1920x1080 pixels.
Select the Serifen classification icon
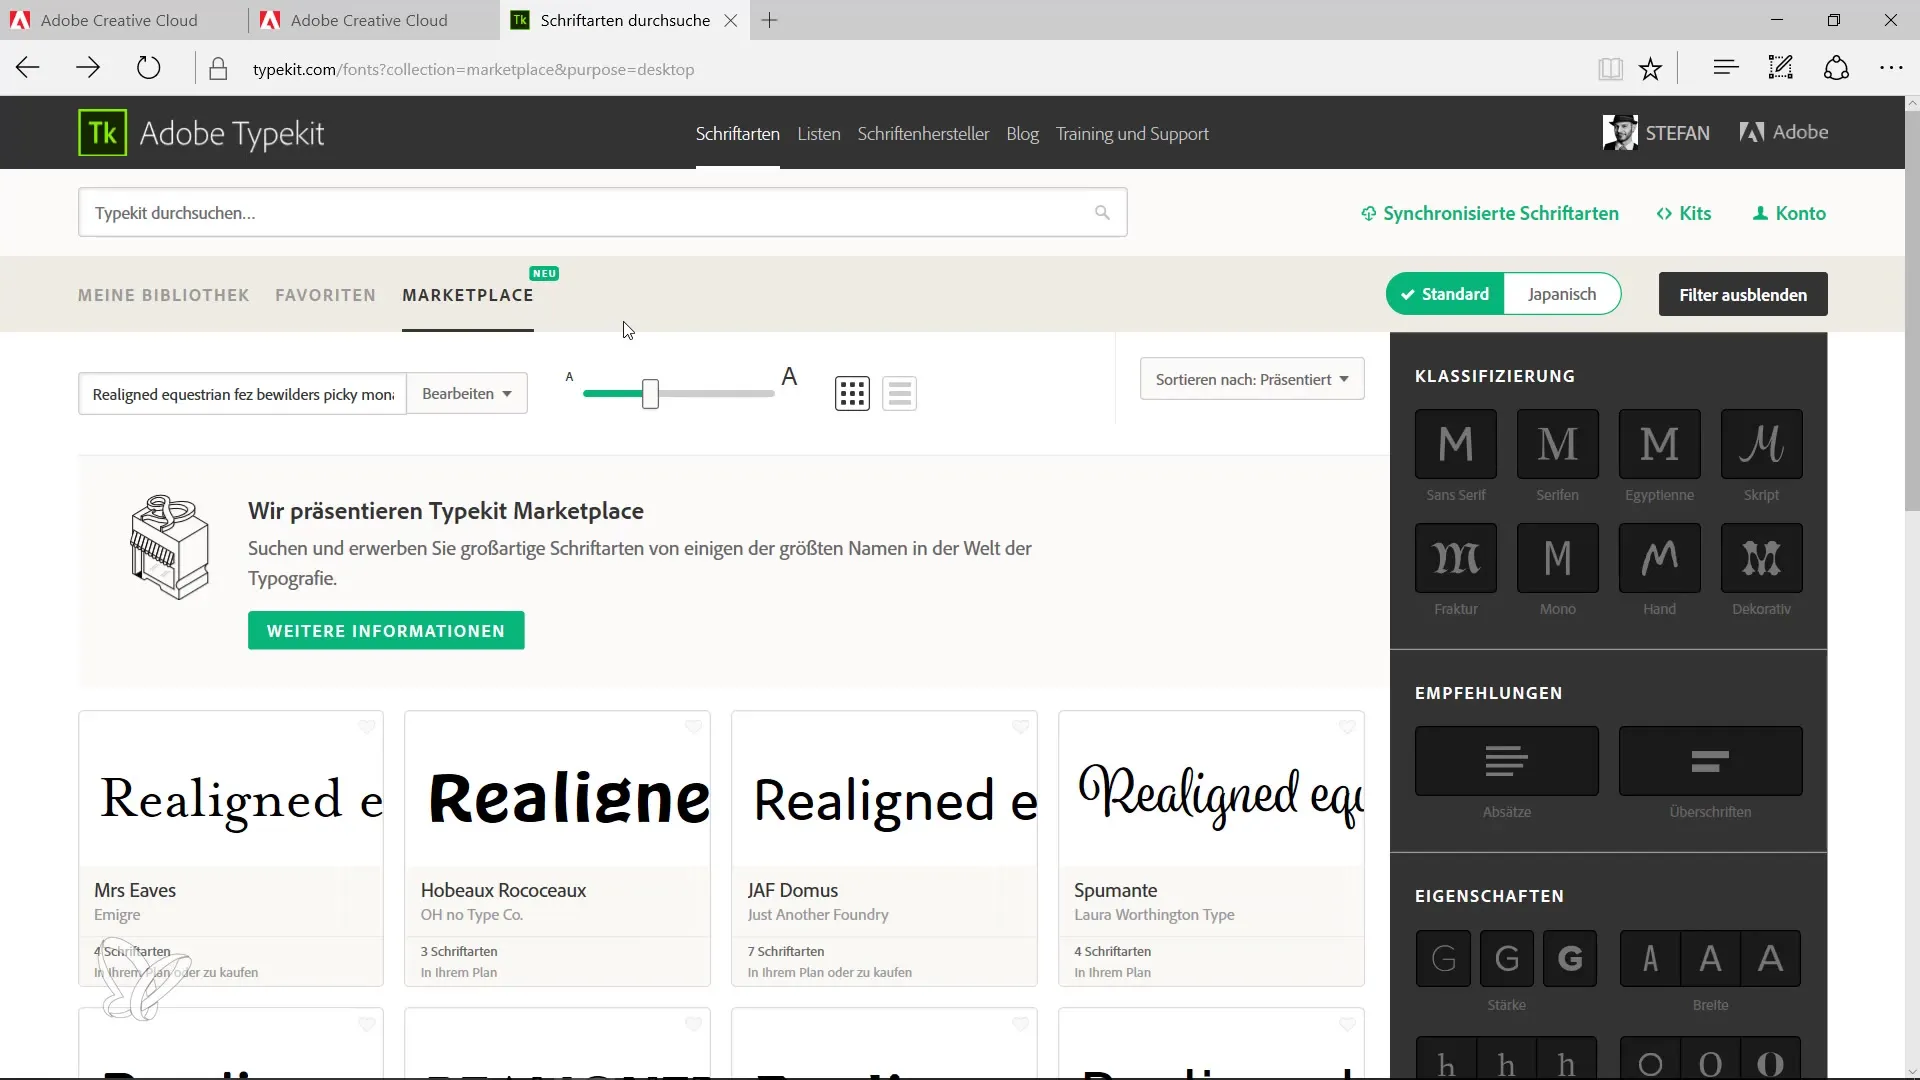[x=1557, y=444]
